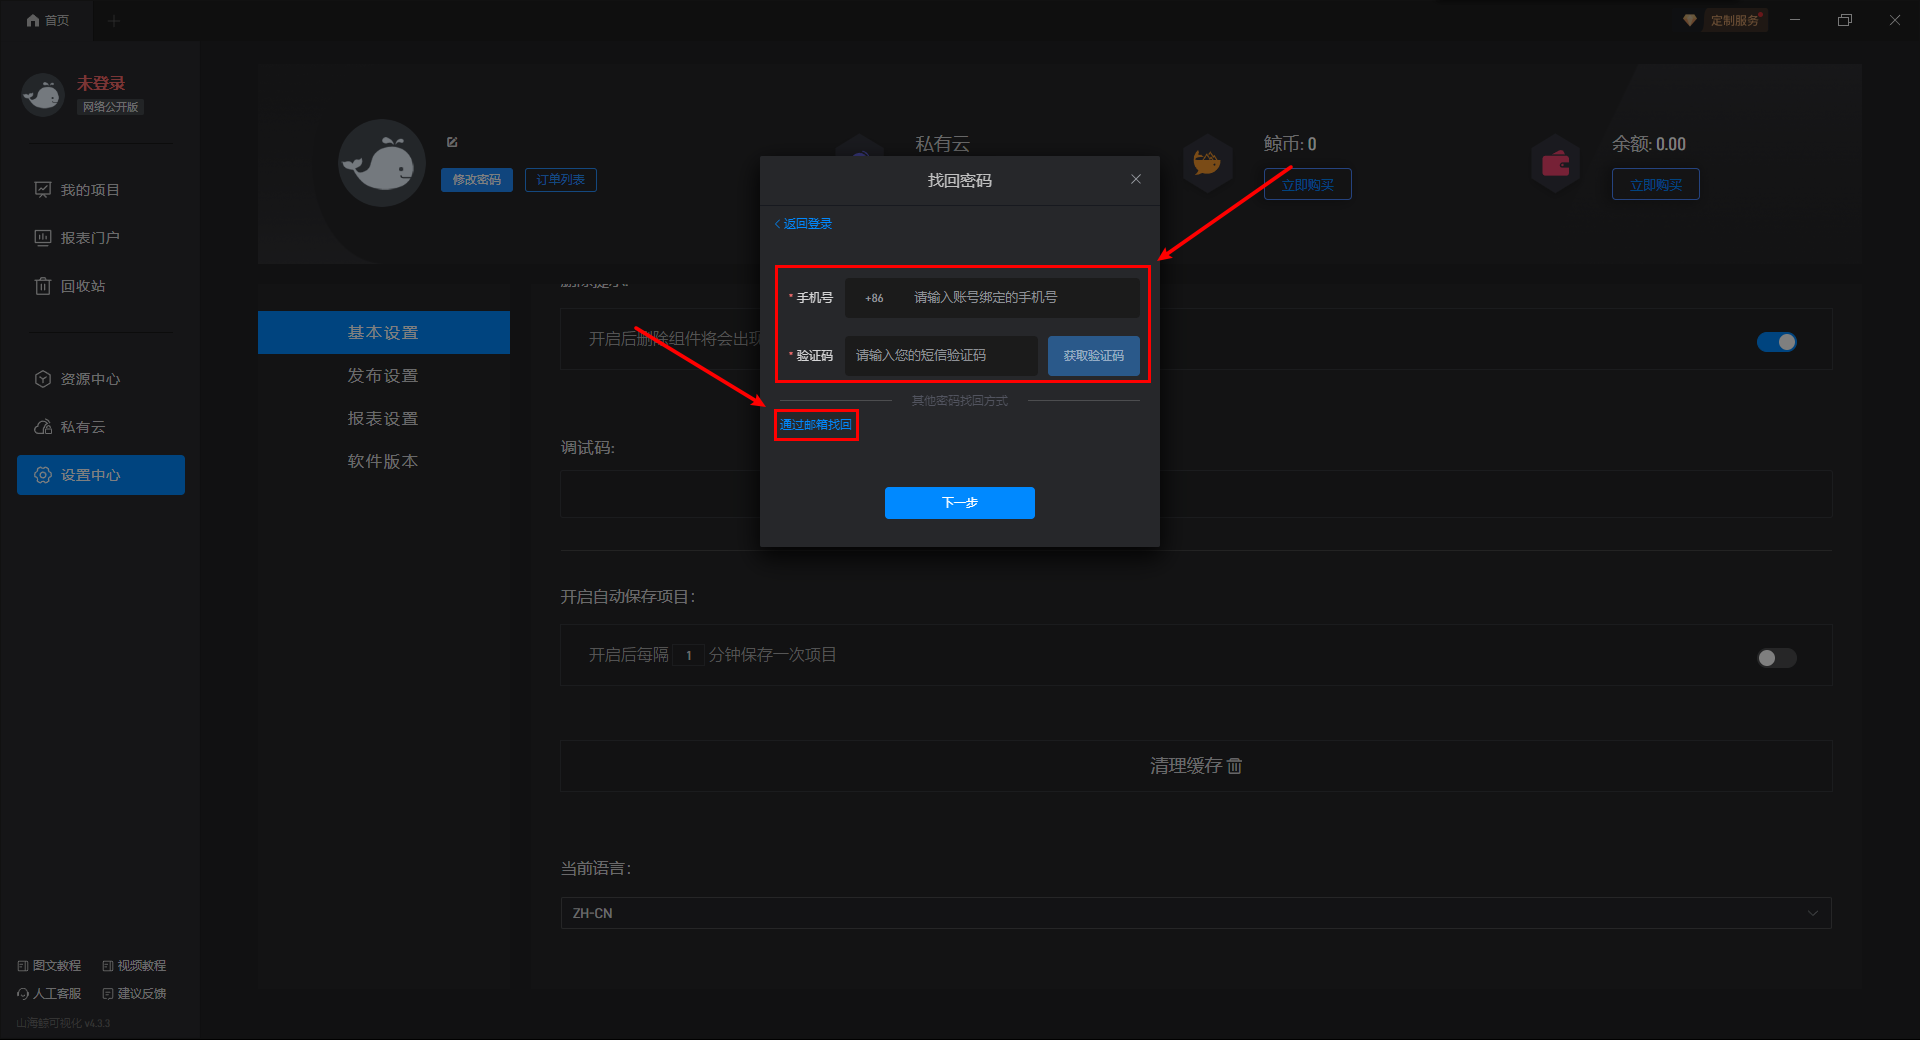
Task: Click the Recover via Email (通过邮箱找回) link
Action: 816,425
